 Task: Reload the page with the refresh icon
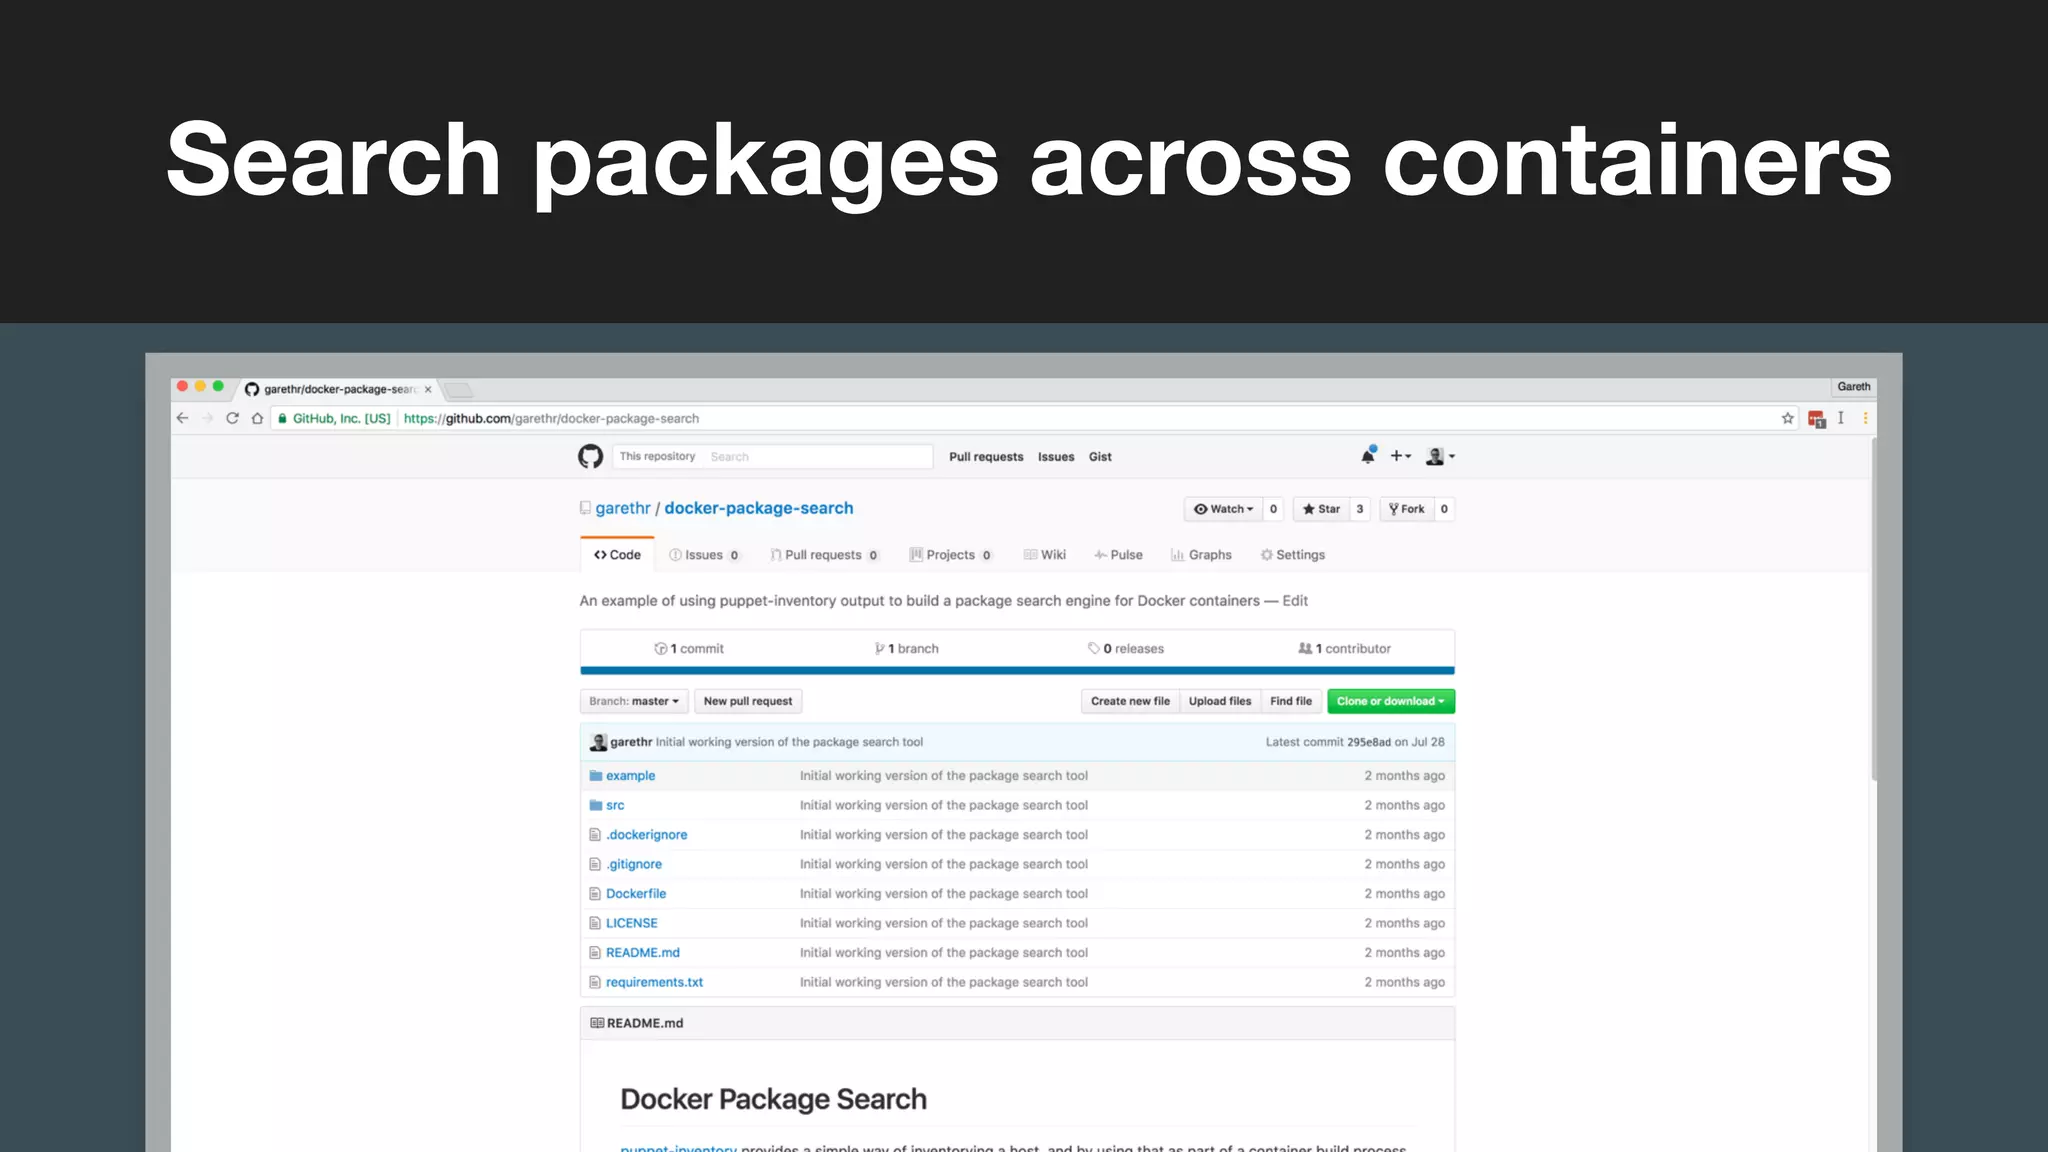(232, 418)
